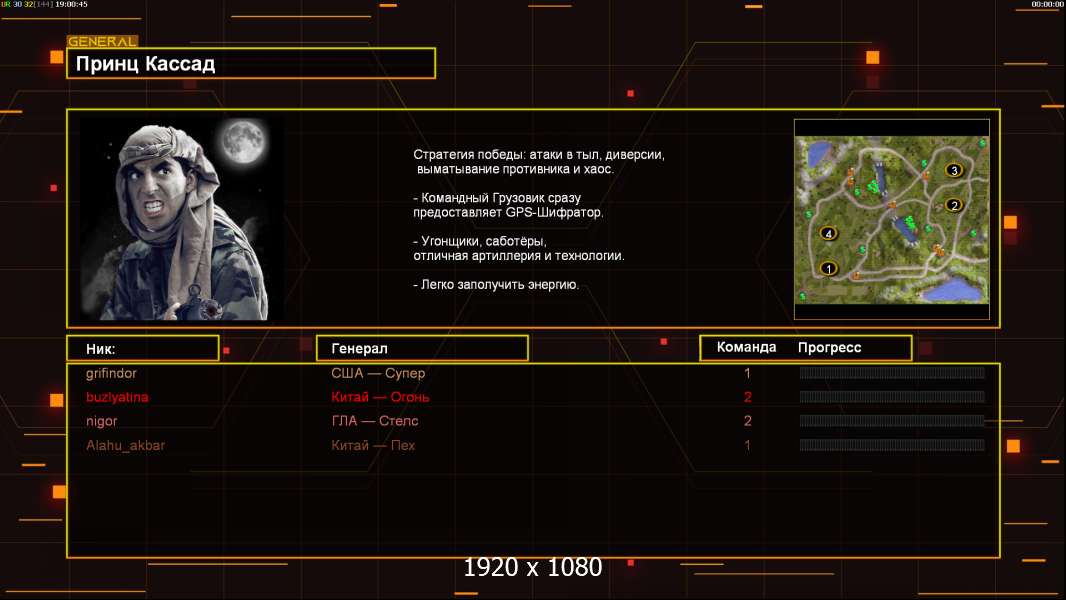Click start position marker 3 on the map
Screen dimensions: 1066x600
coord(954,170)
